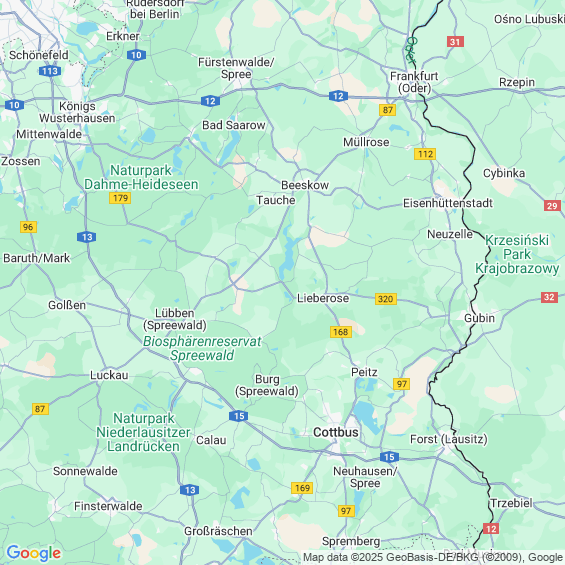
Task: Open Naturpark Dahme-Heideseen label
Action: click(x=141, y=177)
